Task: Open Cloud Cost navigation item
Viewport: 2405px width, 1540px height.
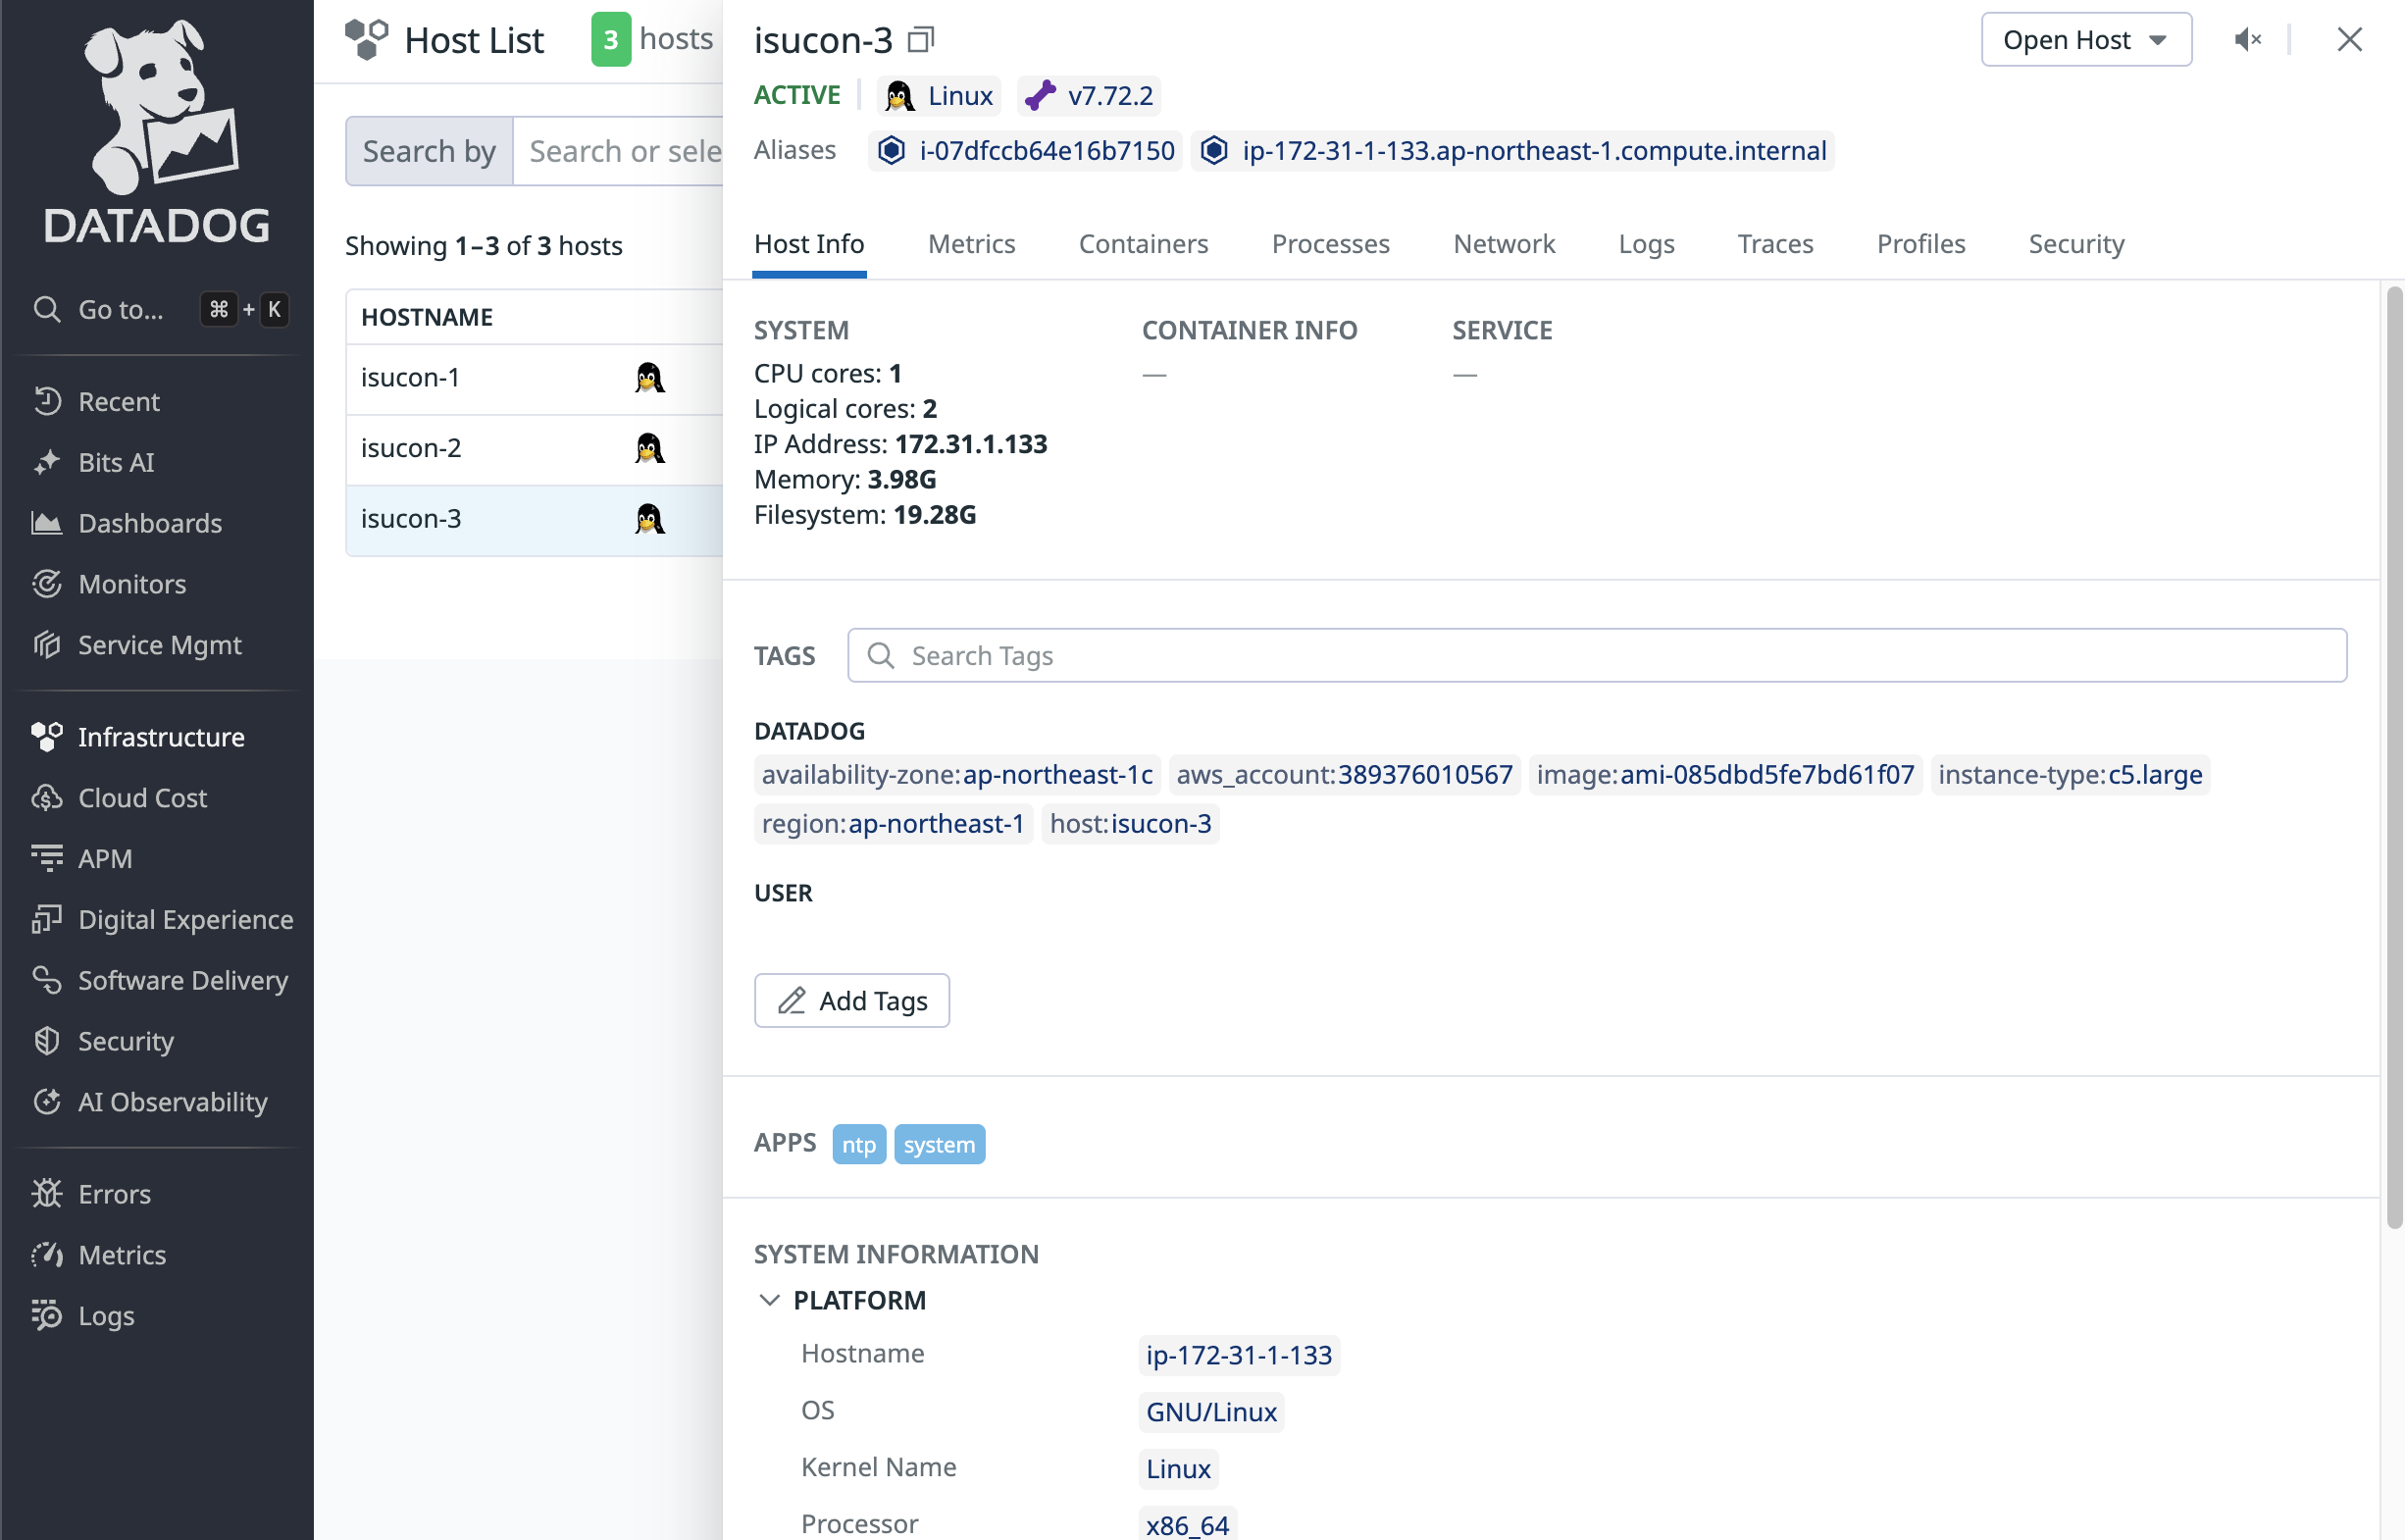Action: click(142, 798)
